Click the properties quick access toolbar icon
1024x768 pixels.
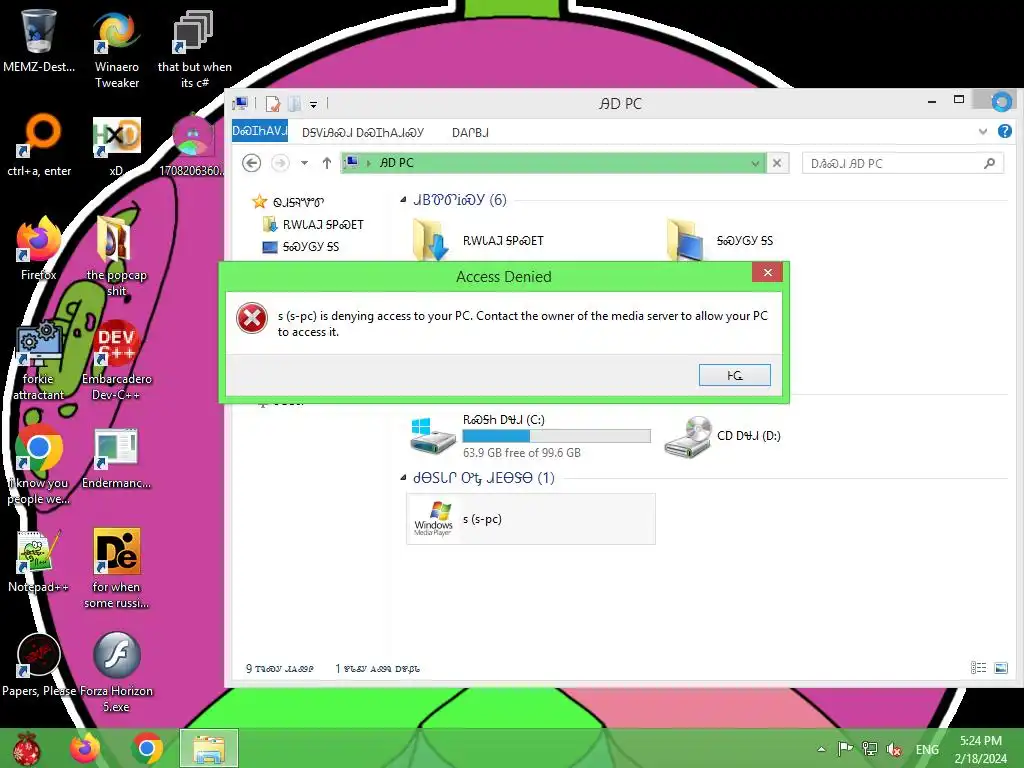[272, 103]
